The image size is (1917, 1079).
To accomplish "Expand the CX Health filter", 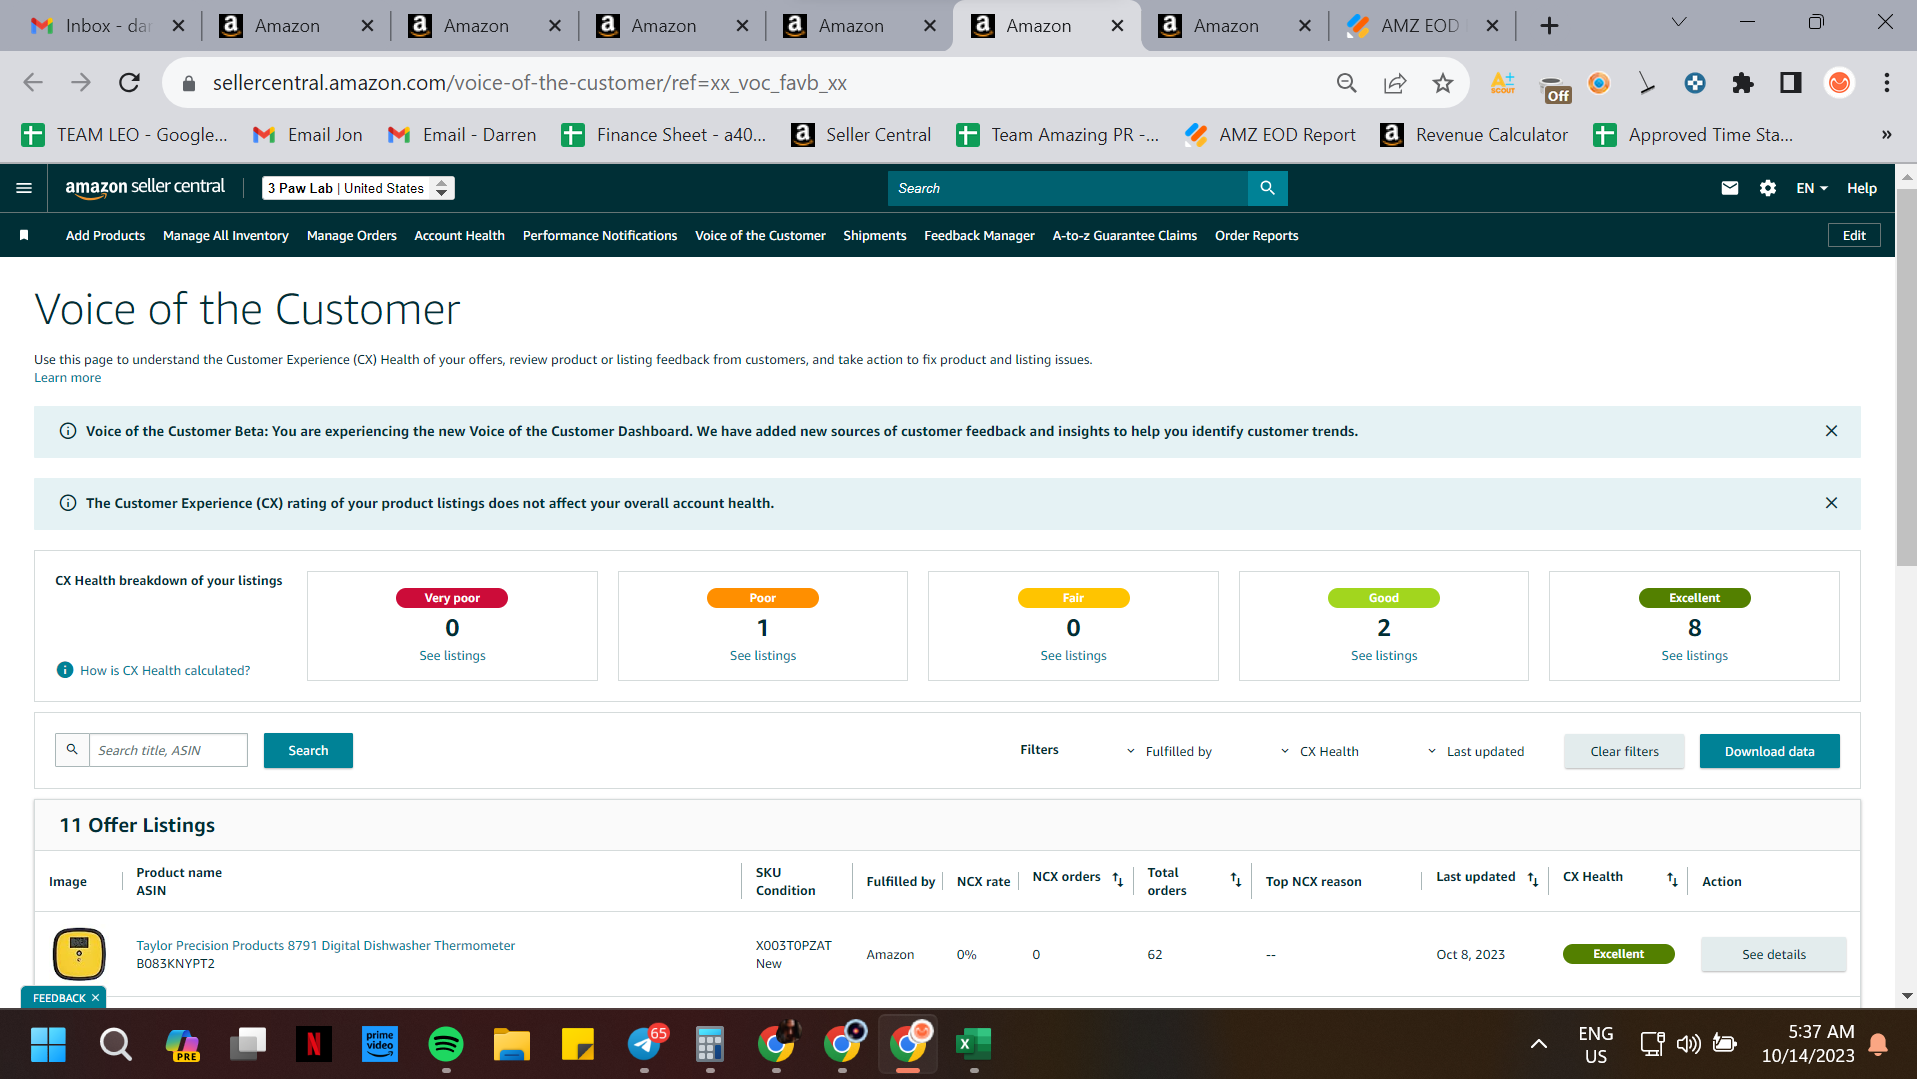I will 1319,751.
